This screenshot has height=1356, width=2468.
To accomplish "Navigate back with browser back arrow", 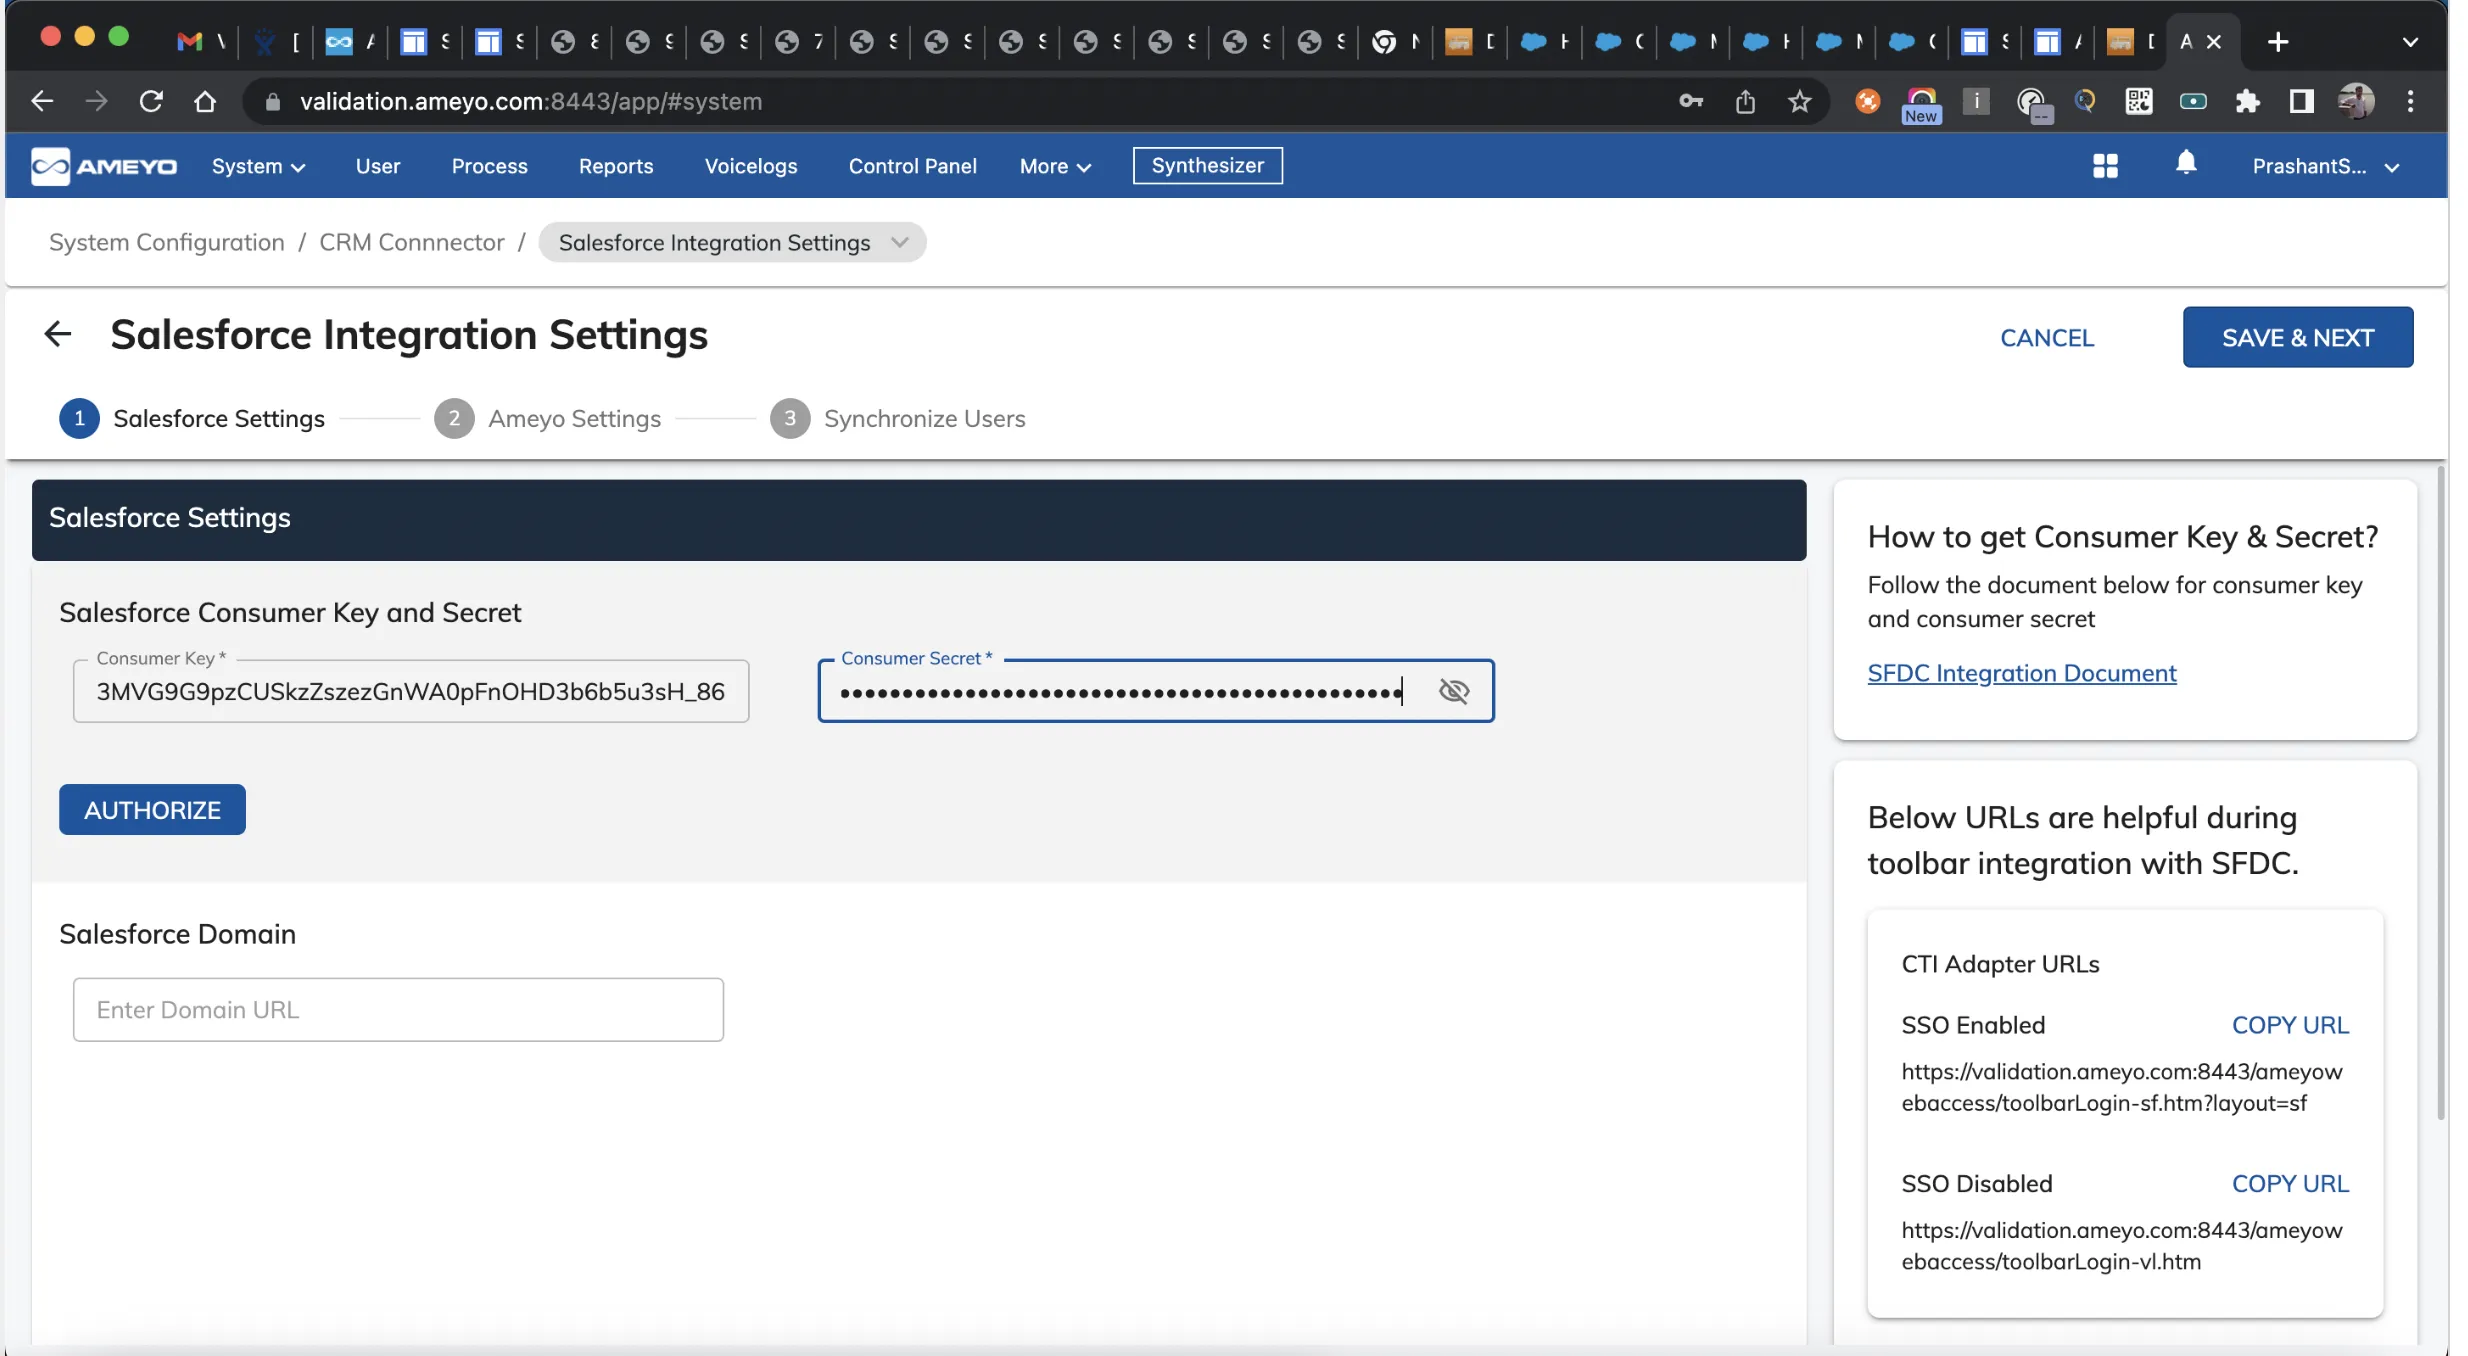I will [42, 101].
